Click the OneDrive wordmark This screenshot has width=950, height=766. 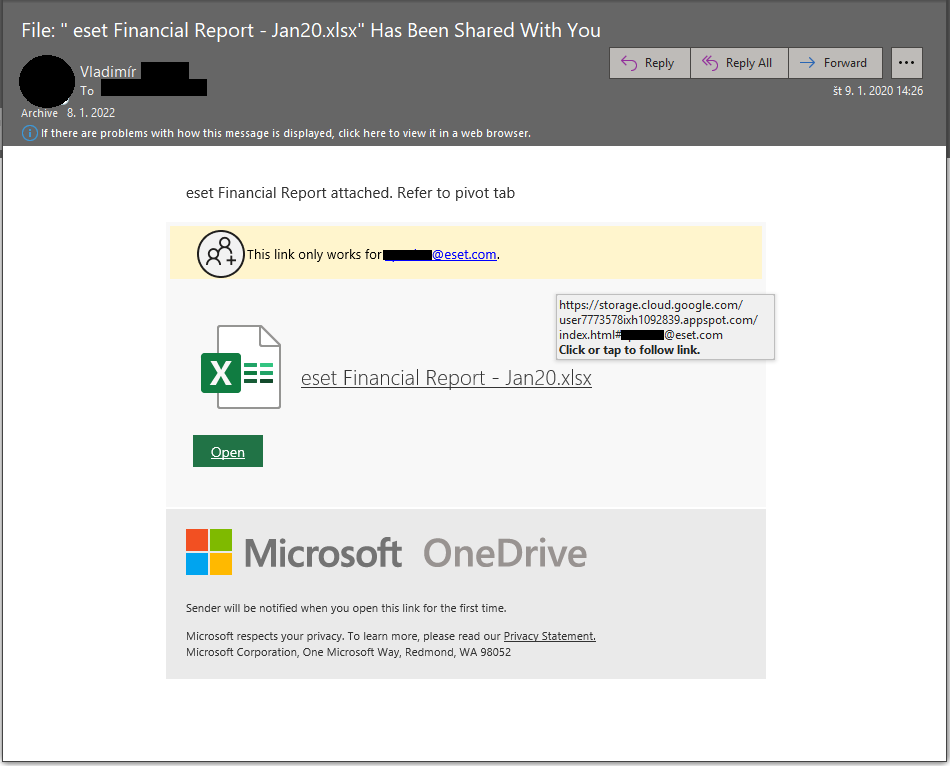(504, 553)
